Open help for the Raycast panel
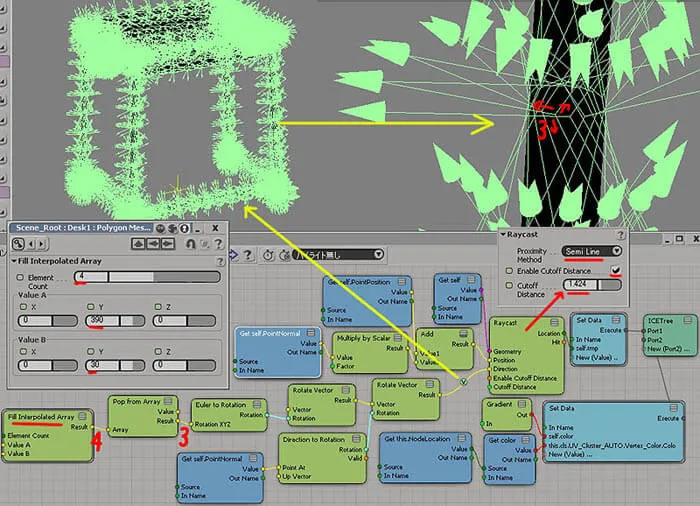This screenshot has width=700, height=506. tap(621, 235)
